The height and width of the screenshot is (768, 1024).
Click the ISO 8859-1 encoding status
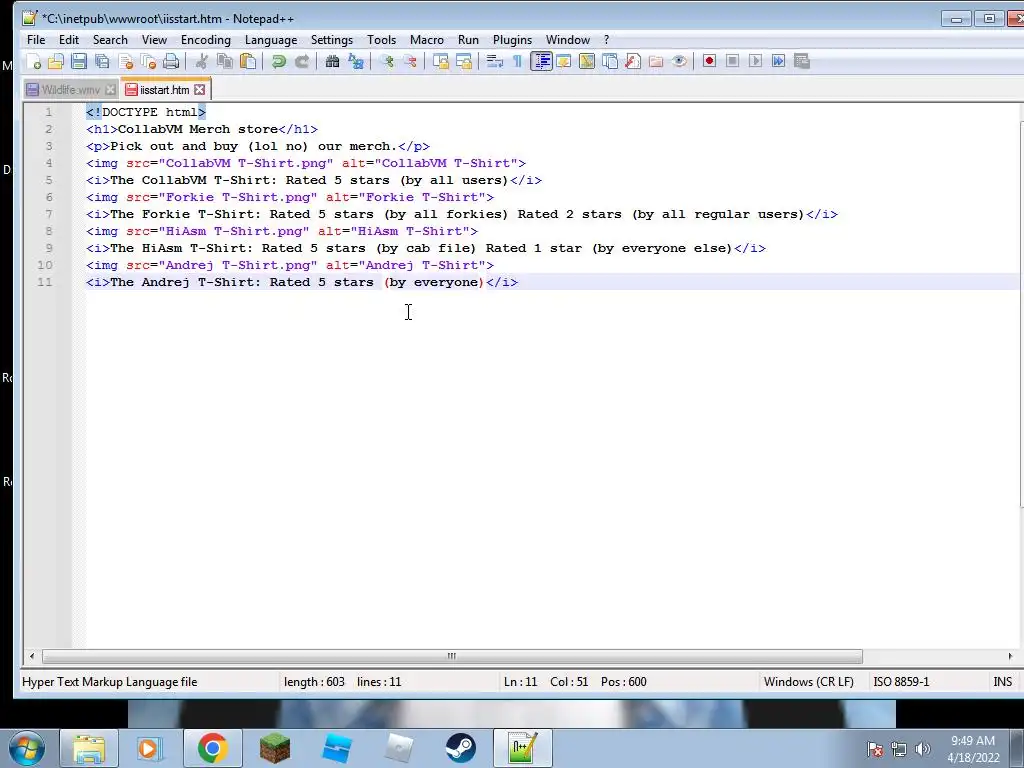tap(901, 682)
